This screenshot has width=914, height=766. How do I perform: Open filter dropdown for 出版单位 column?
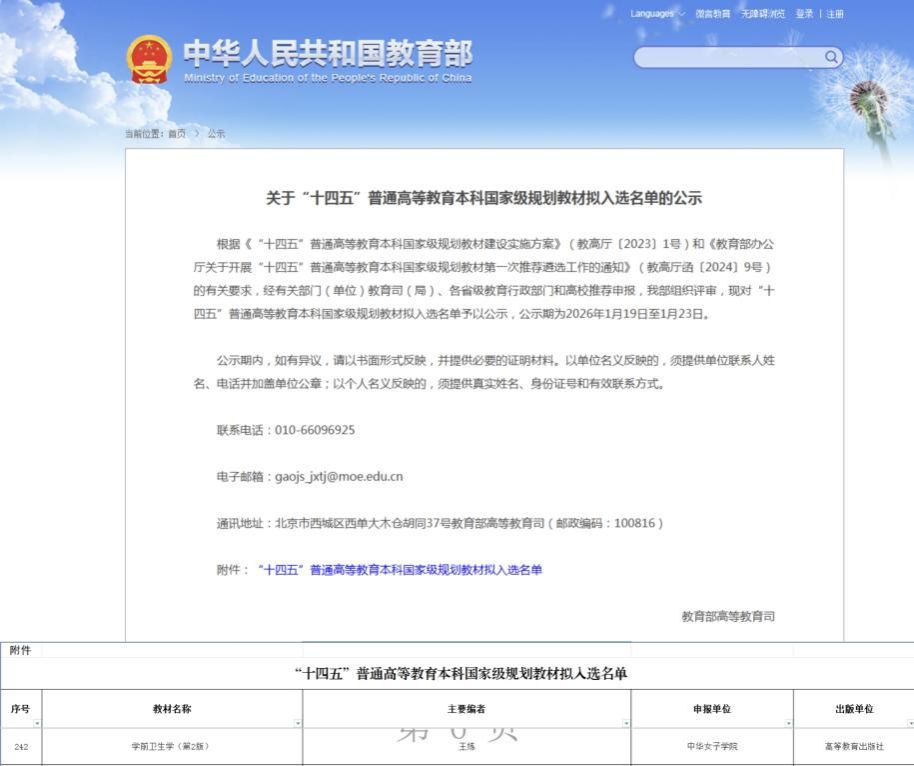coord(909,723)
